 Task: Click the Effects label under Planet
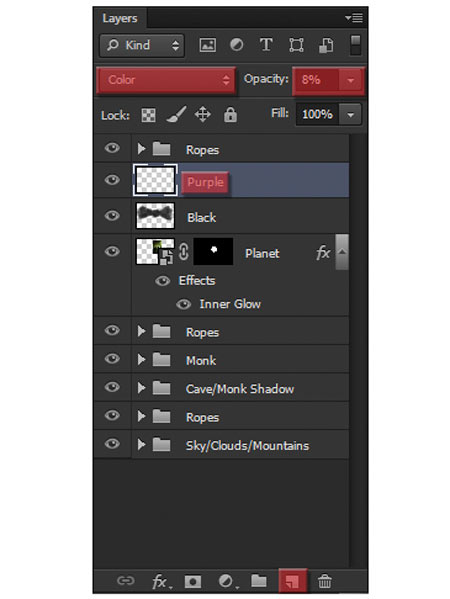197,280
